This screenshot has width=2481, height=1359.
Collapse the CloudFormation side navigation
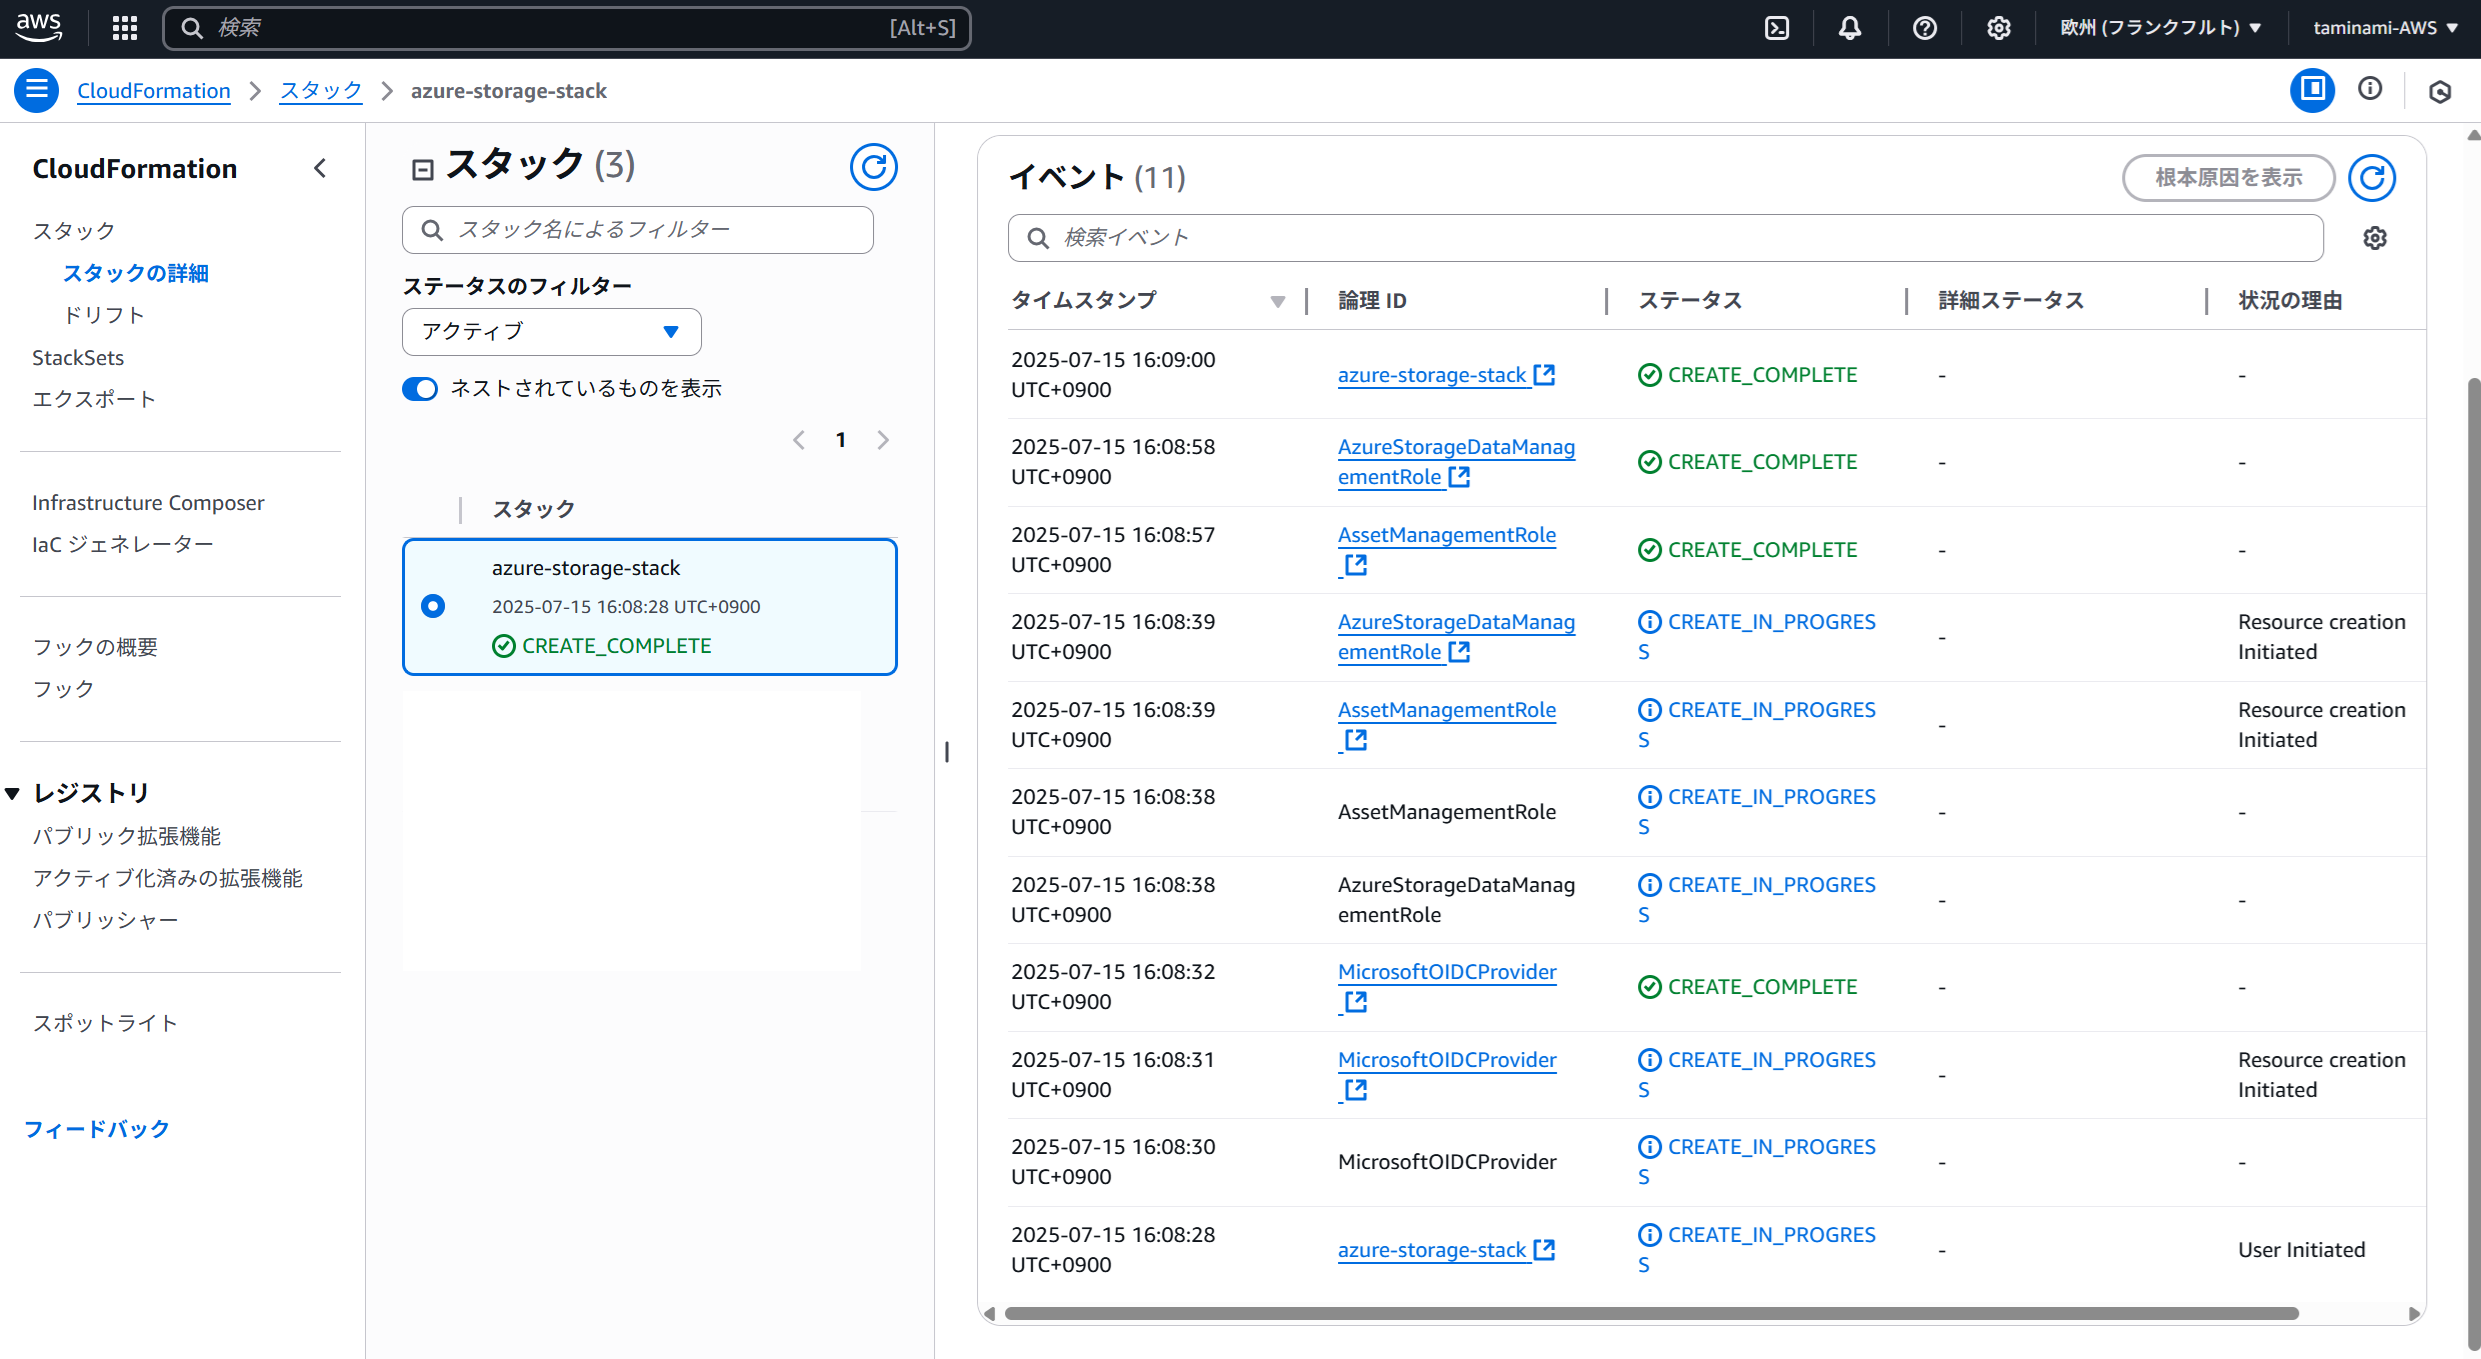tap(320, 168)
